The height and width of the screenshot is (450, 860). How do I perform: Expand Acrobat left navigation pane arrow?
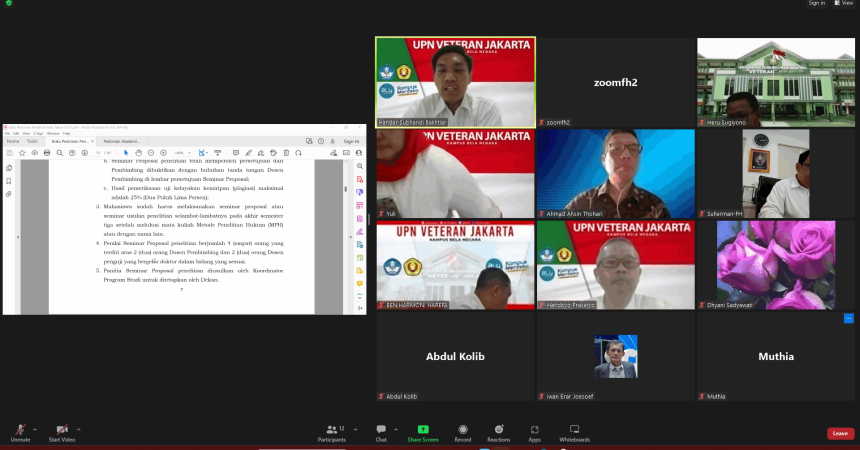(x=18, y=237)
